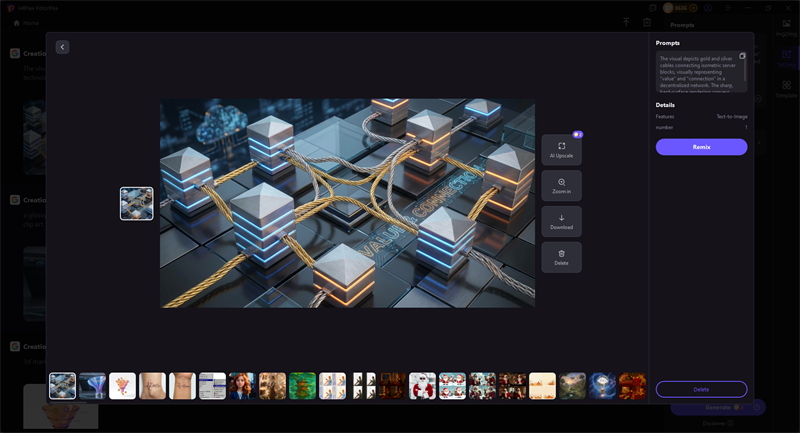This screenshot has height=433, width=800.
Task: Click the dimmed Generate button
Action: pos(718,407)
